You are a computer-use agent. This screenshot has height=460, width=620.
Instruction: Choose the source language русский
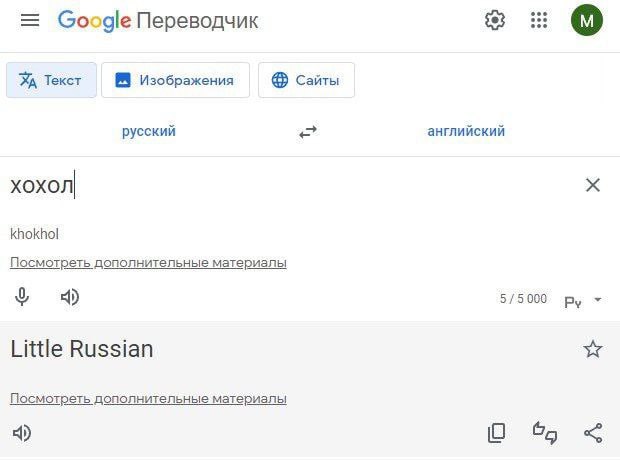point(149,131)
